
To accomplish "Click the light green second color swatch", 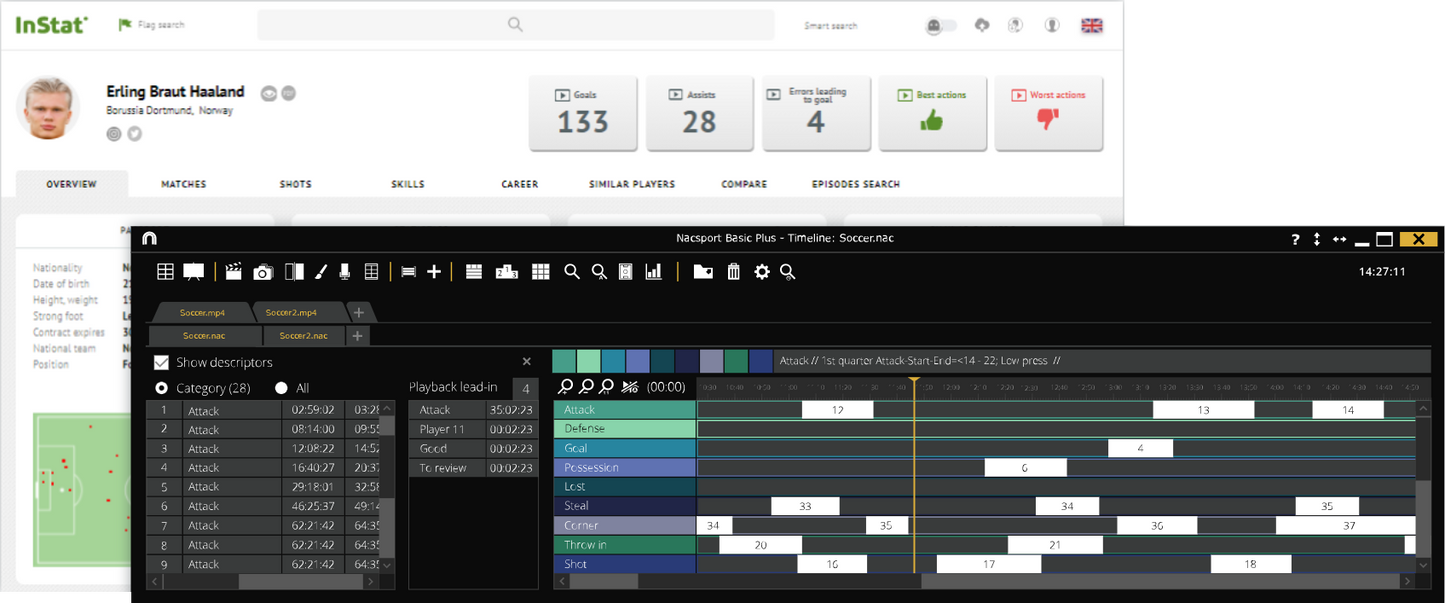I will (589, 361).
